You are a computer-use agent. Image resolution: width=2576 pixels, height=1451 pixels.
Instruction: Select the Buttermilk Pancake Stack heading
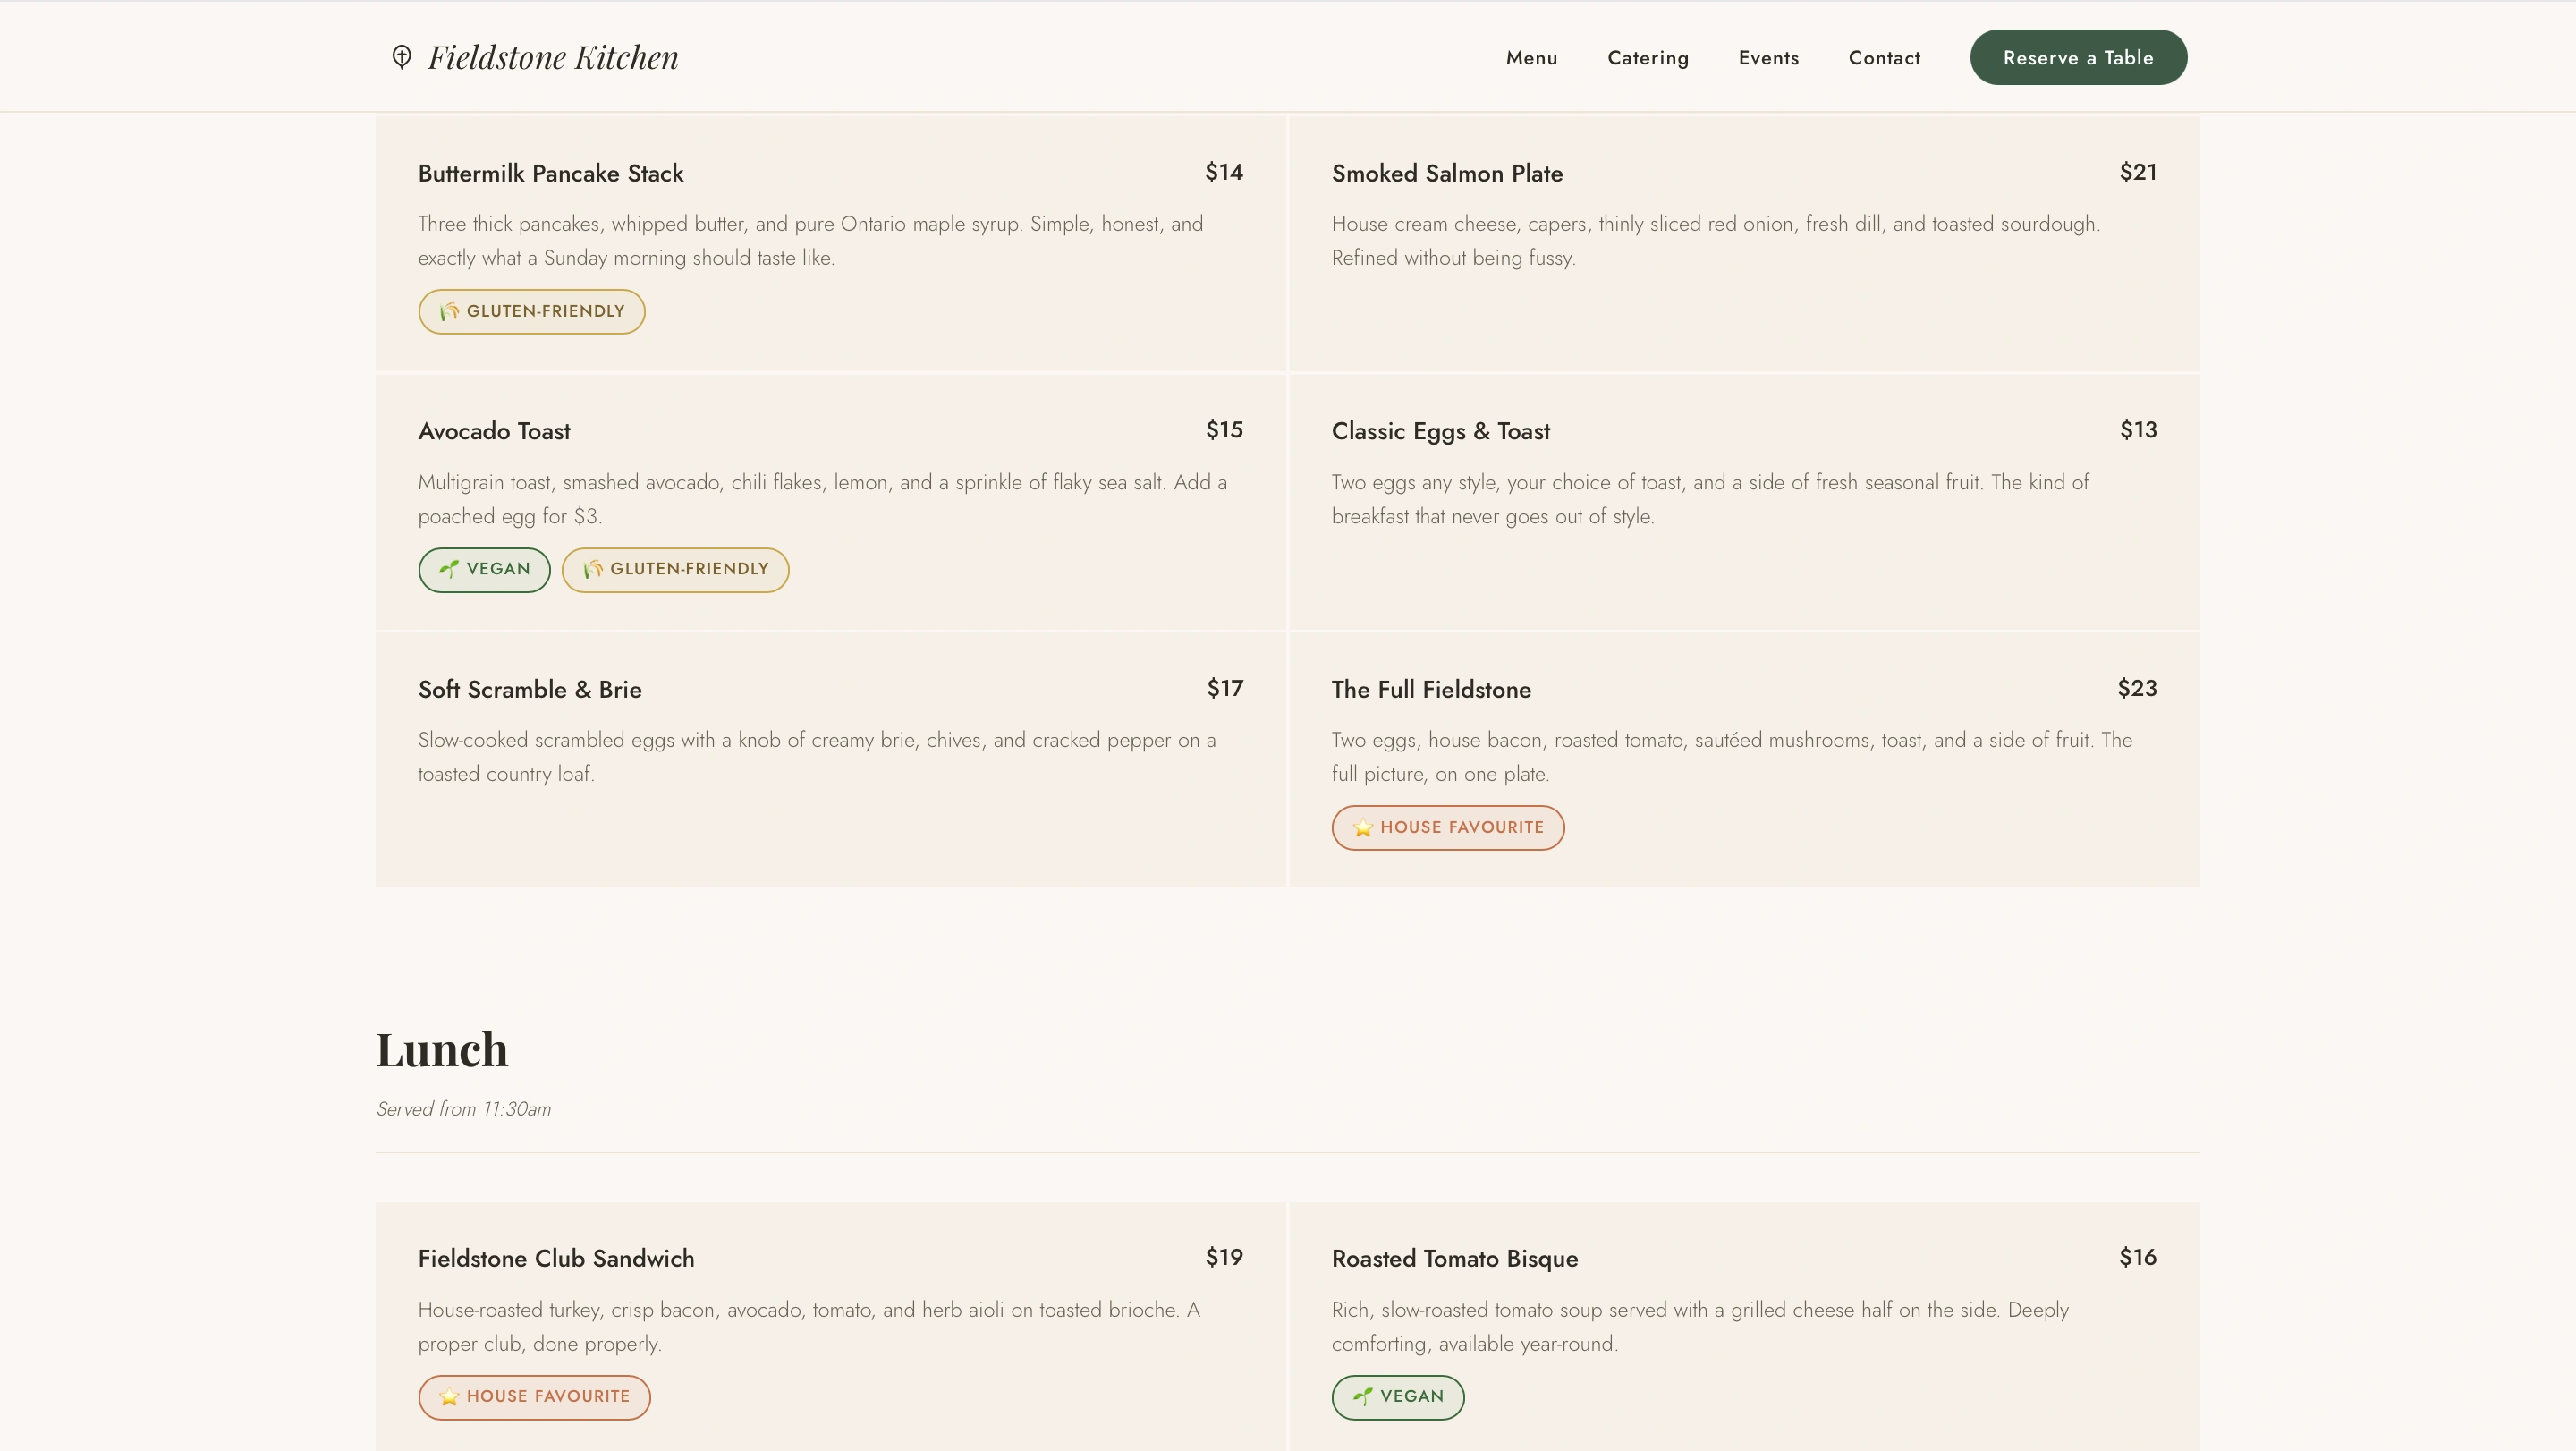tap(550, 174)
